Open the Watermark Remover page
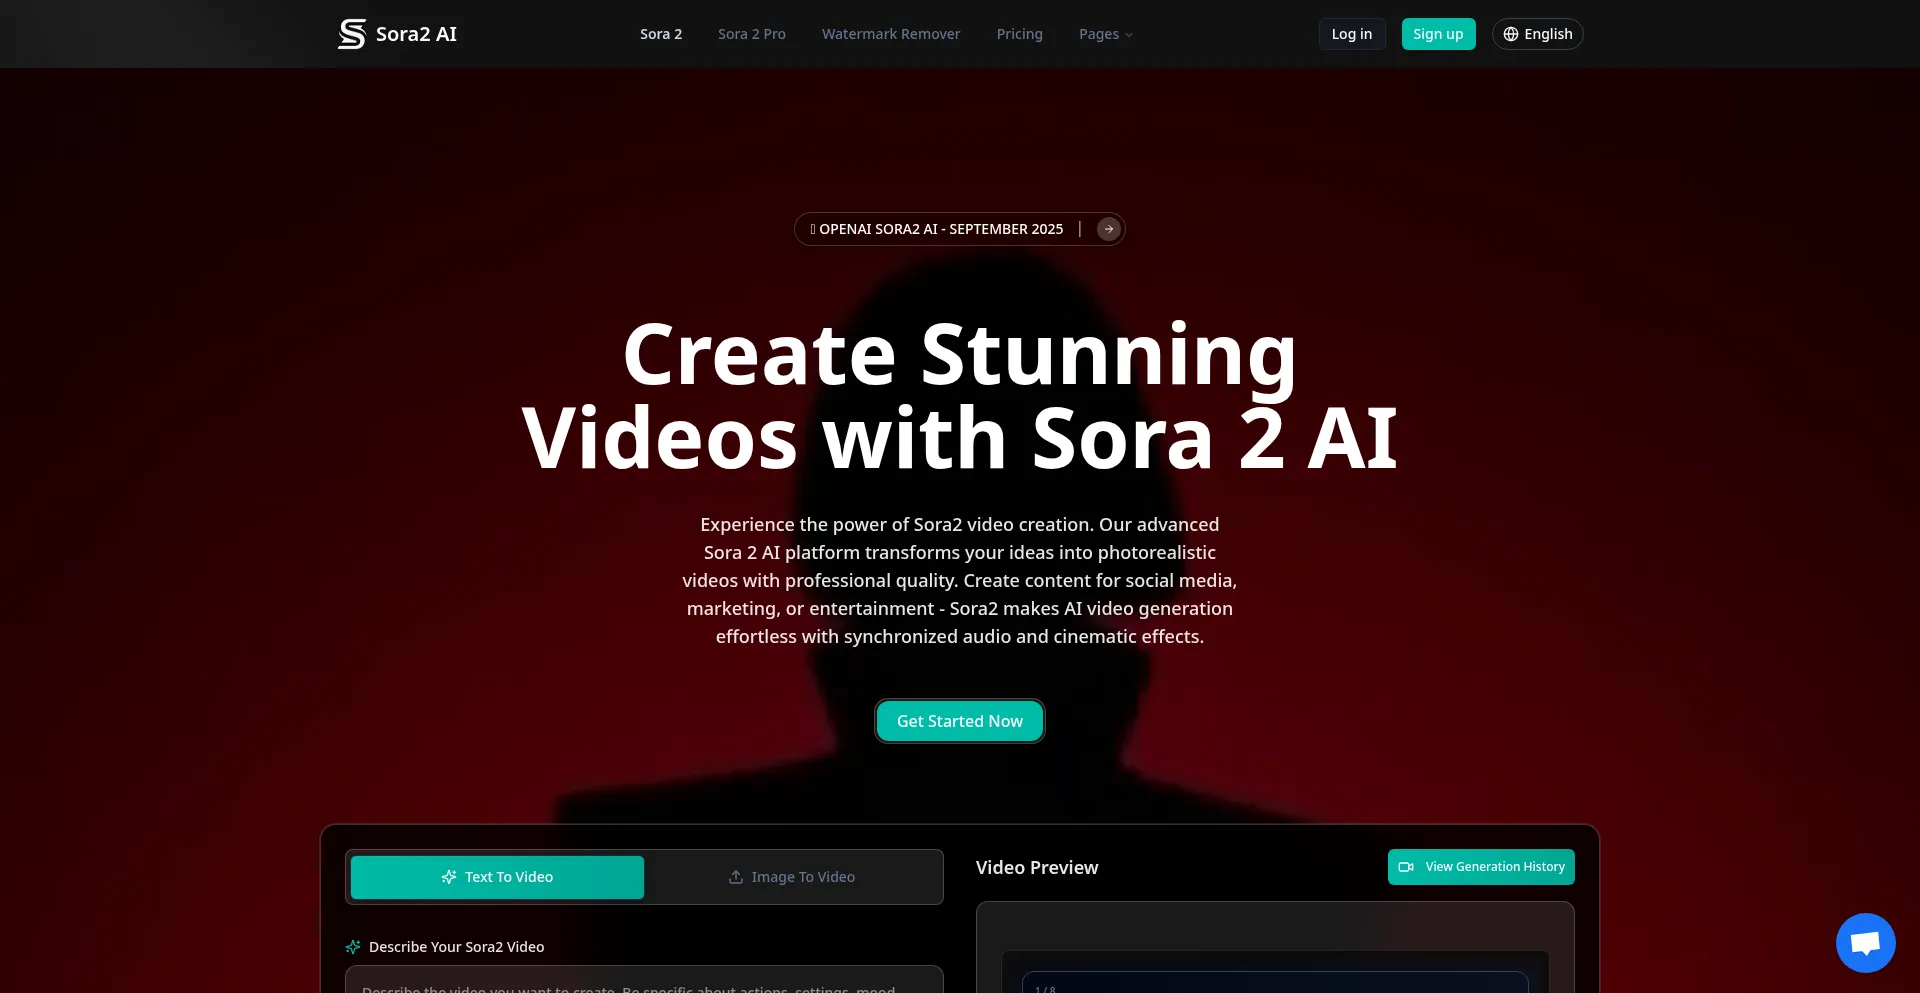 (891, 34)
